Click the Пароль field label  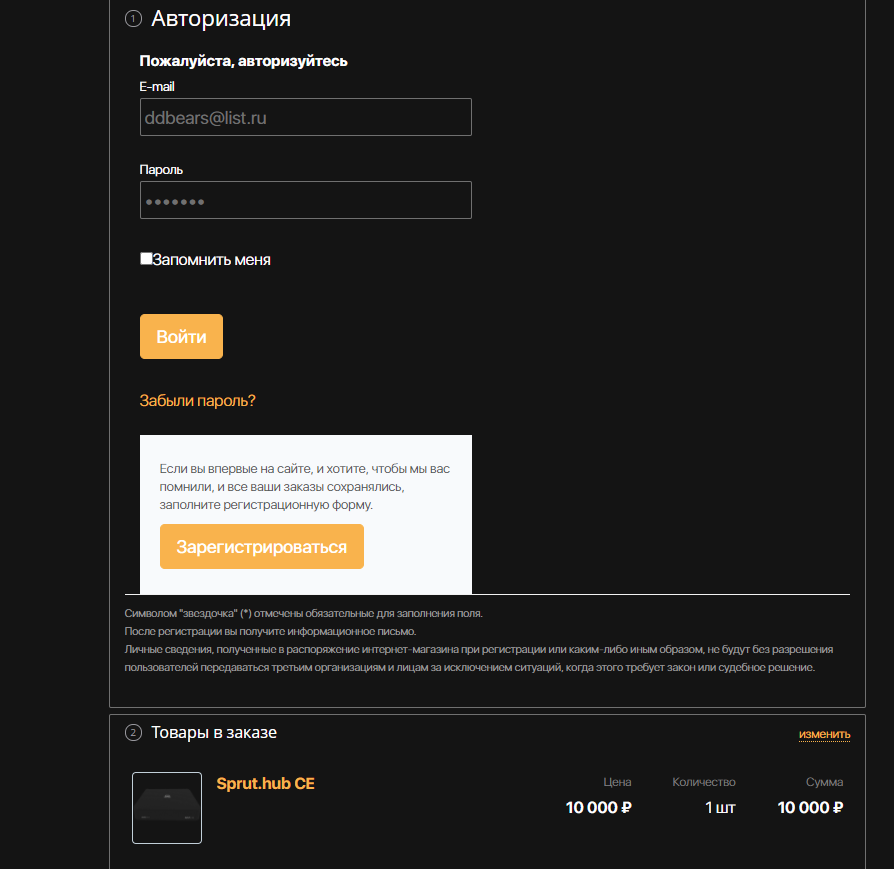pos(161,170)
